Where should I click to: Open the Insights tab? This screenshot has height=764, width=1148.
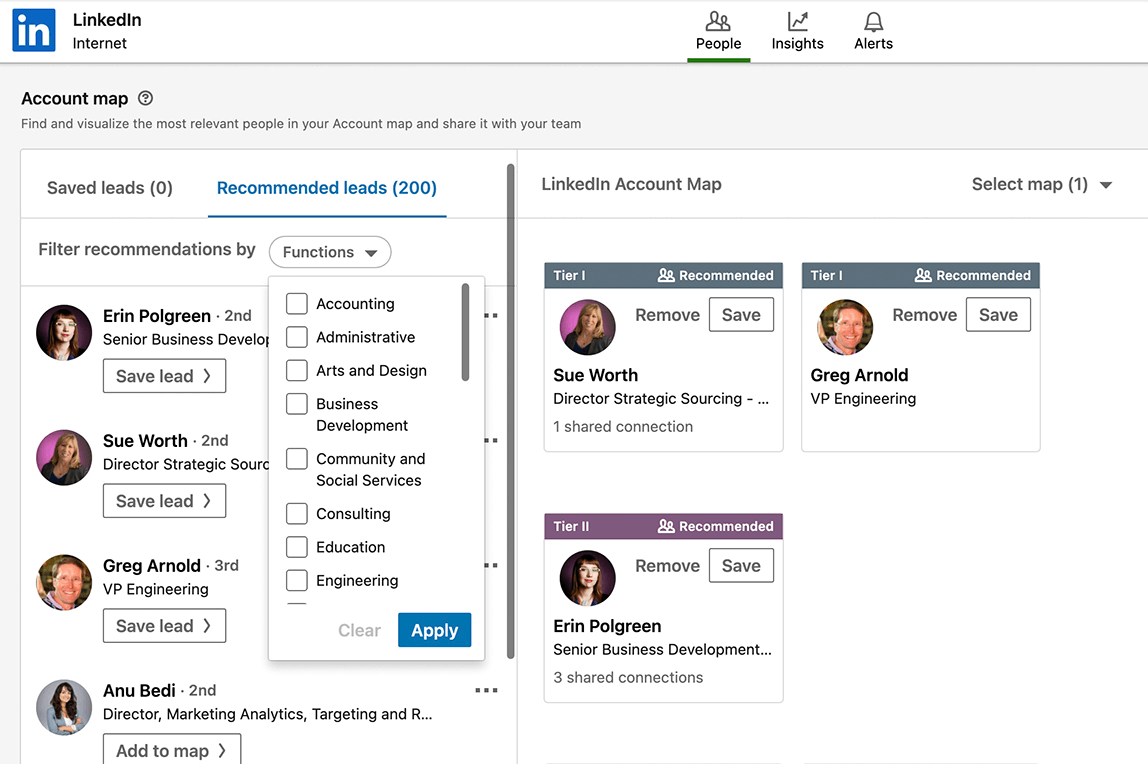coord(797,31)
